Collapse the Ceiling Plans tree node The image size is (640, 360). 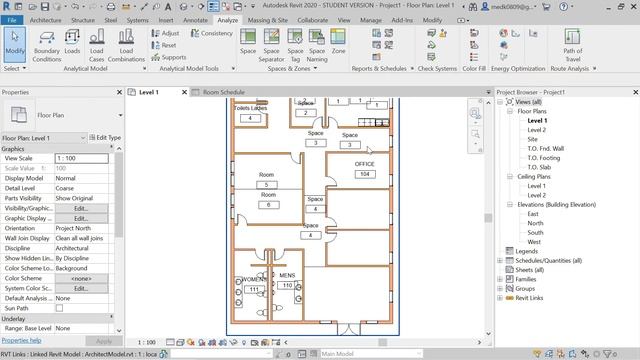coord(510,176)
